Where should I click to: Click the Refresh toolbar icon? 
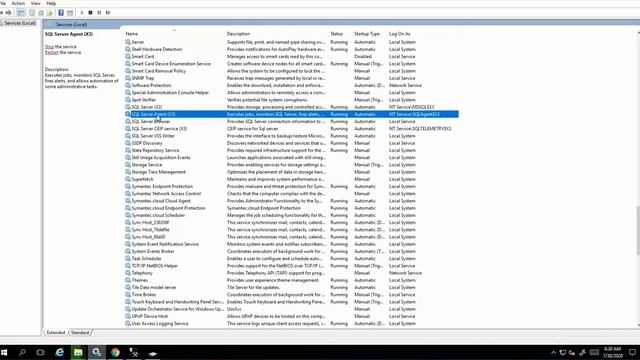pyautogui.click(x=41, y=13)
